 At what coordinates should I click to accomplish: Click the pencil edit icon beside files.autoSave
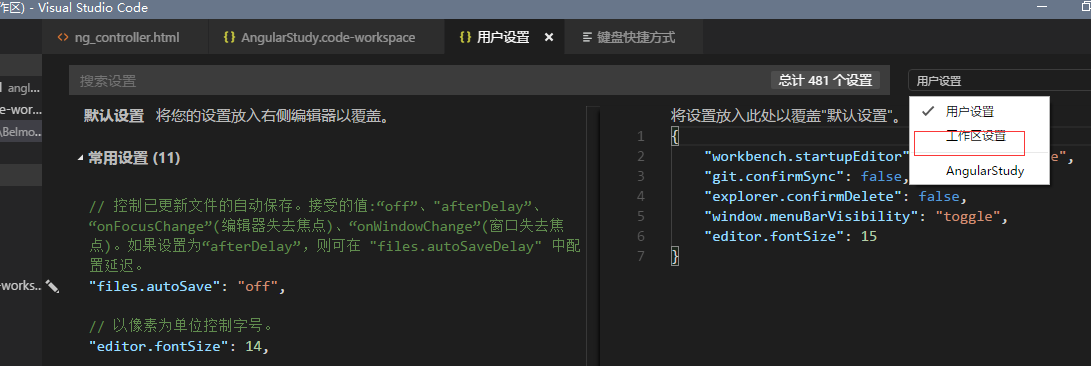tap(52, 286)
